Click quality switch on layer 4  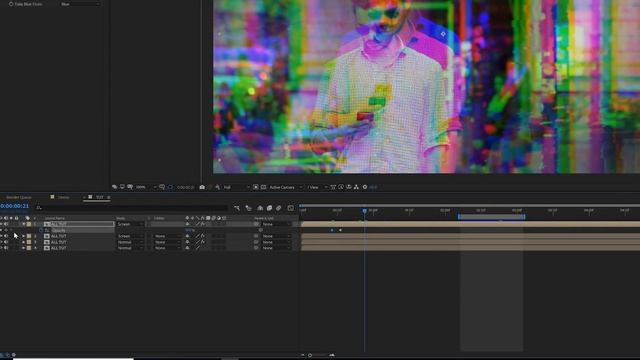(198, 248)
